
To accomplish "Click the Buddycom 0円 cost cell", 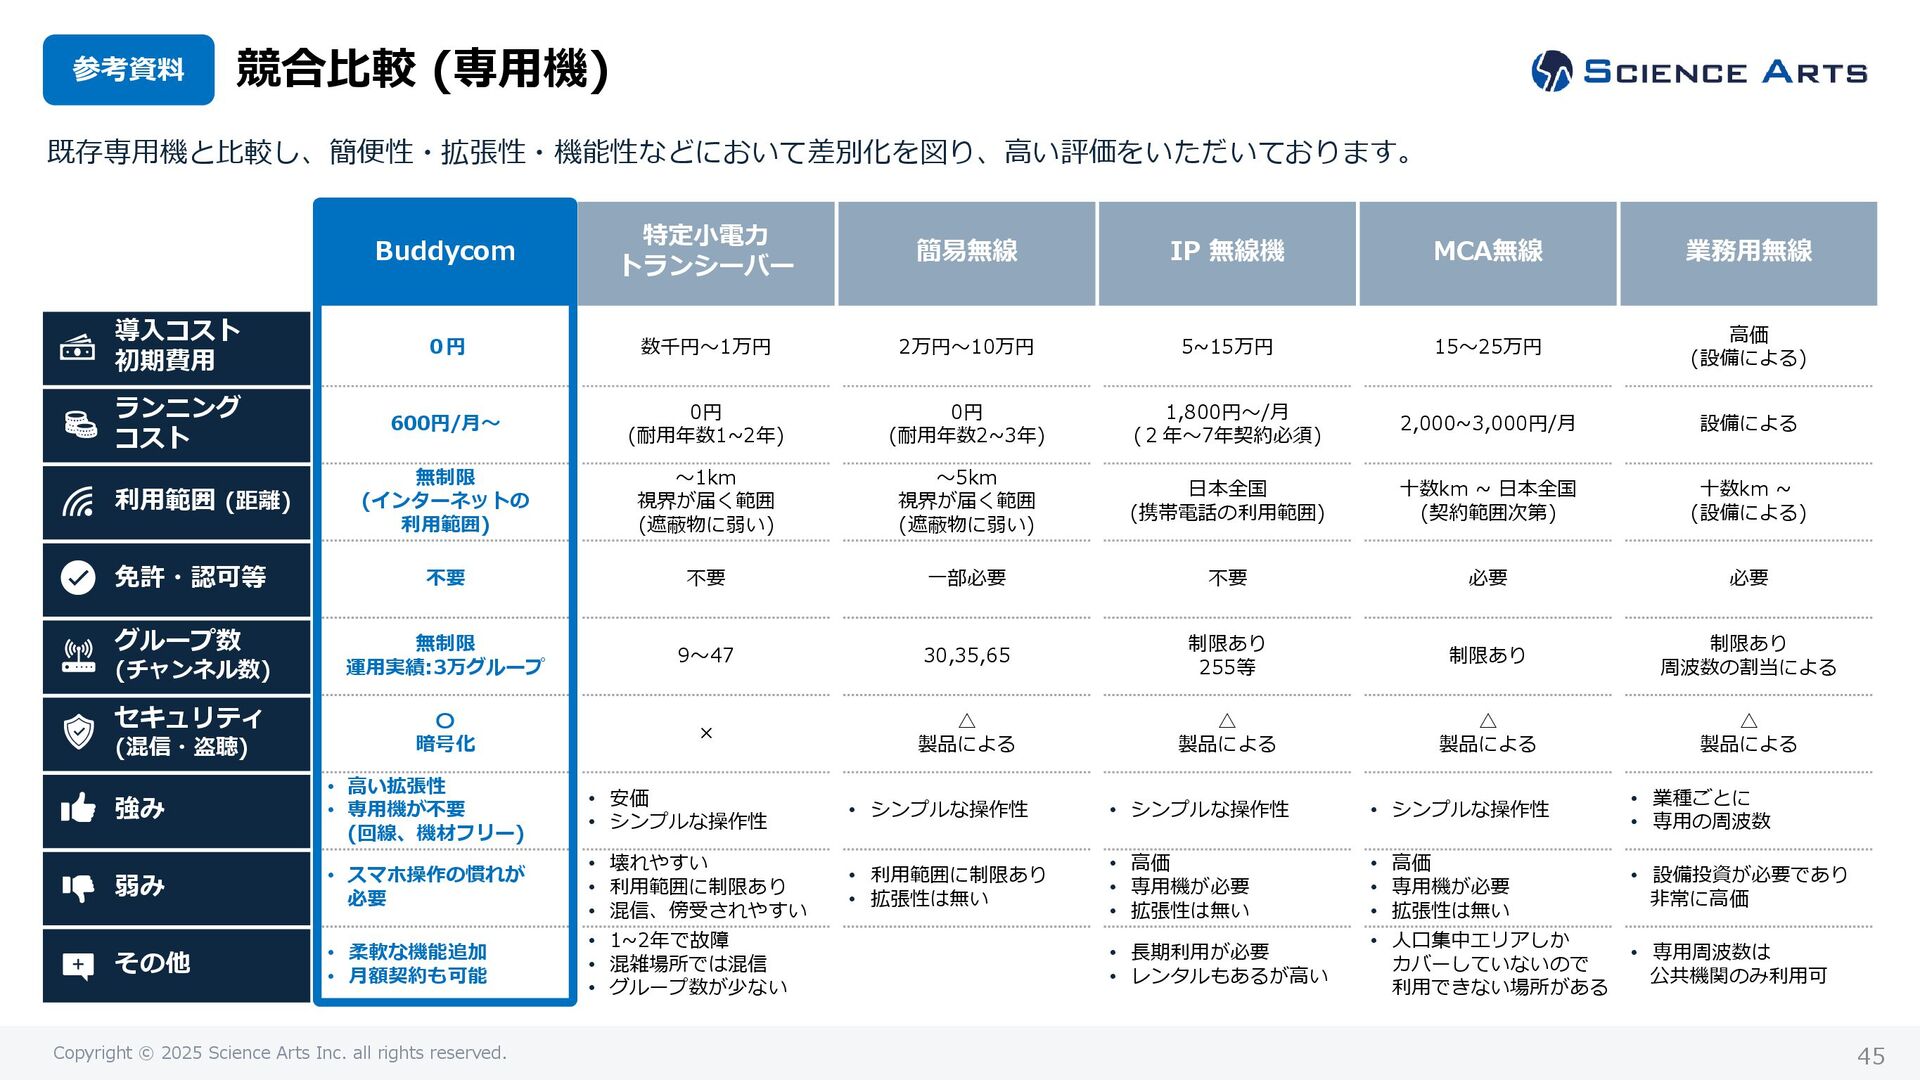I will click(x=446, y=347).
